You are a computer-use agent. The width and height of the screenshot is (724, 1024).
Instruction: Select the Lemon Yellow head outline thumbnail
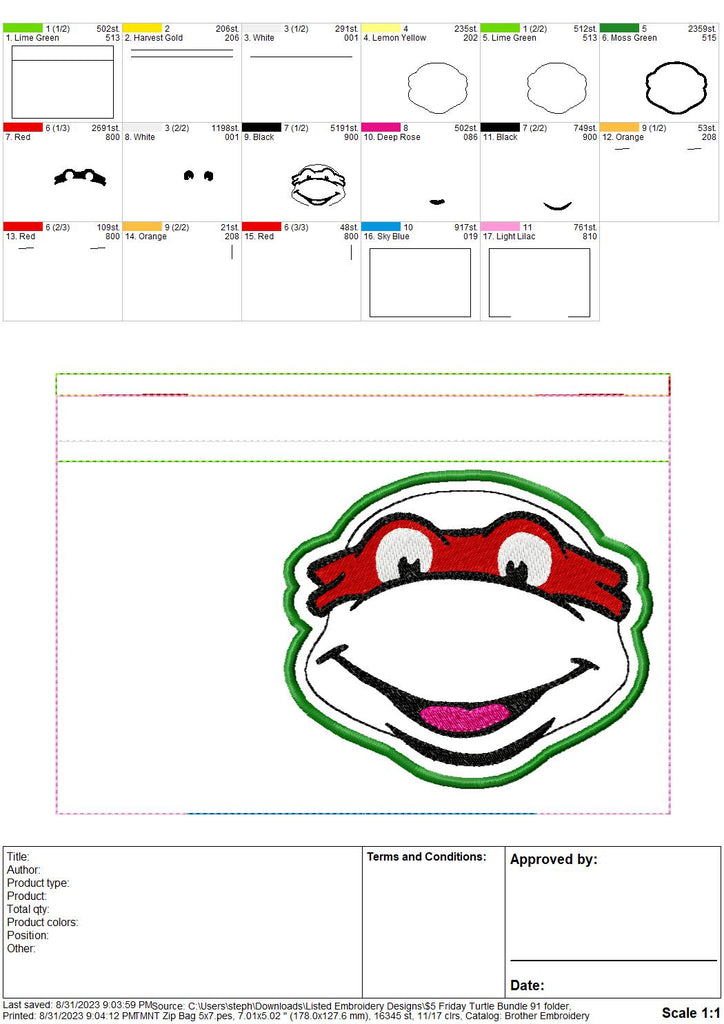coord(437,88)
